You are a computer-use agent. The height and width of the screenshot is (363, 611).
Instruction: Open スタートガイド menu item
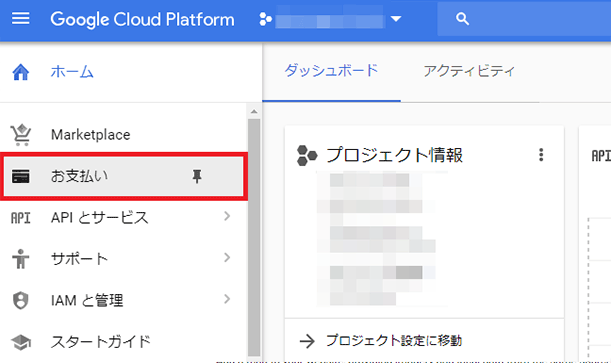(101, 342)
